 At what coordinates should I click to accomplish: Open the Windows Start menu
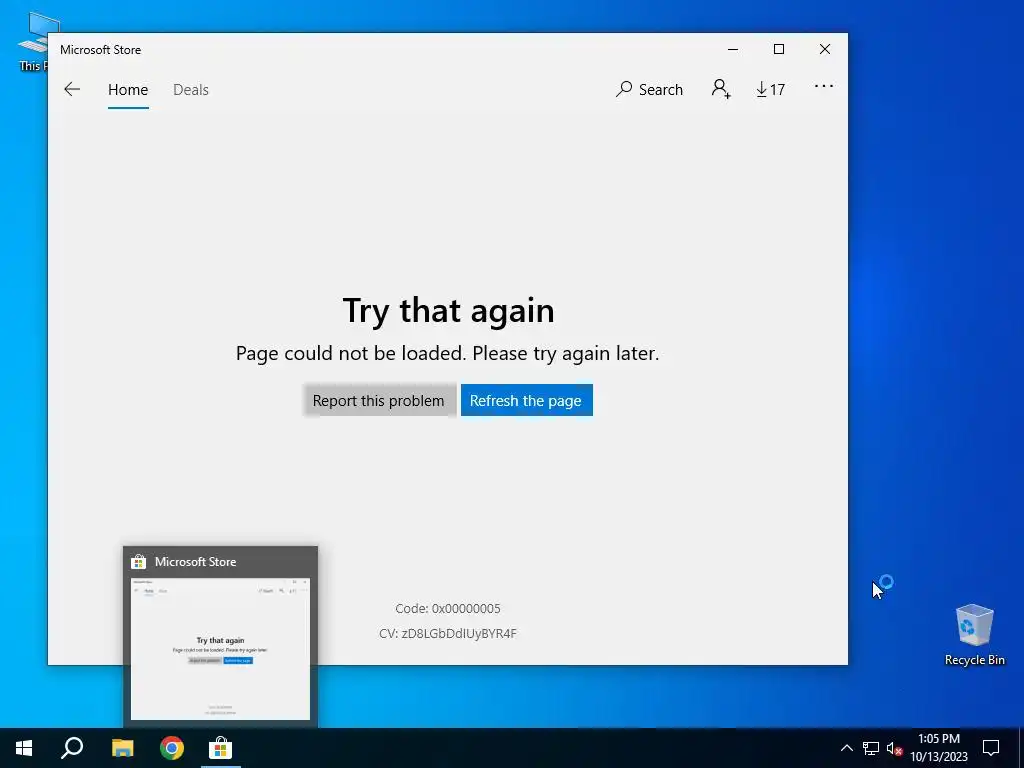point(24,748)
